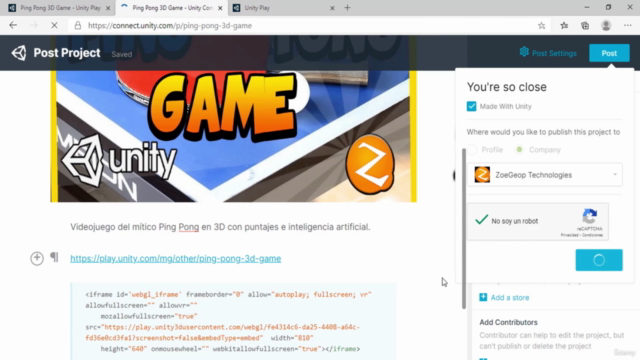The image size is (640, 360).
Task: Click the Add Contributors heading
Action: tap(508, 322)
